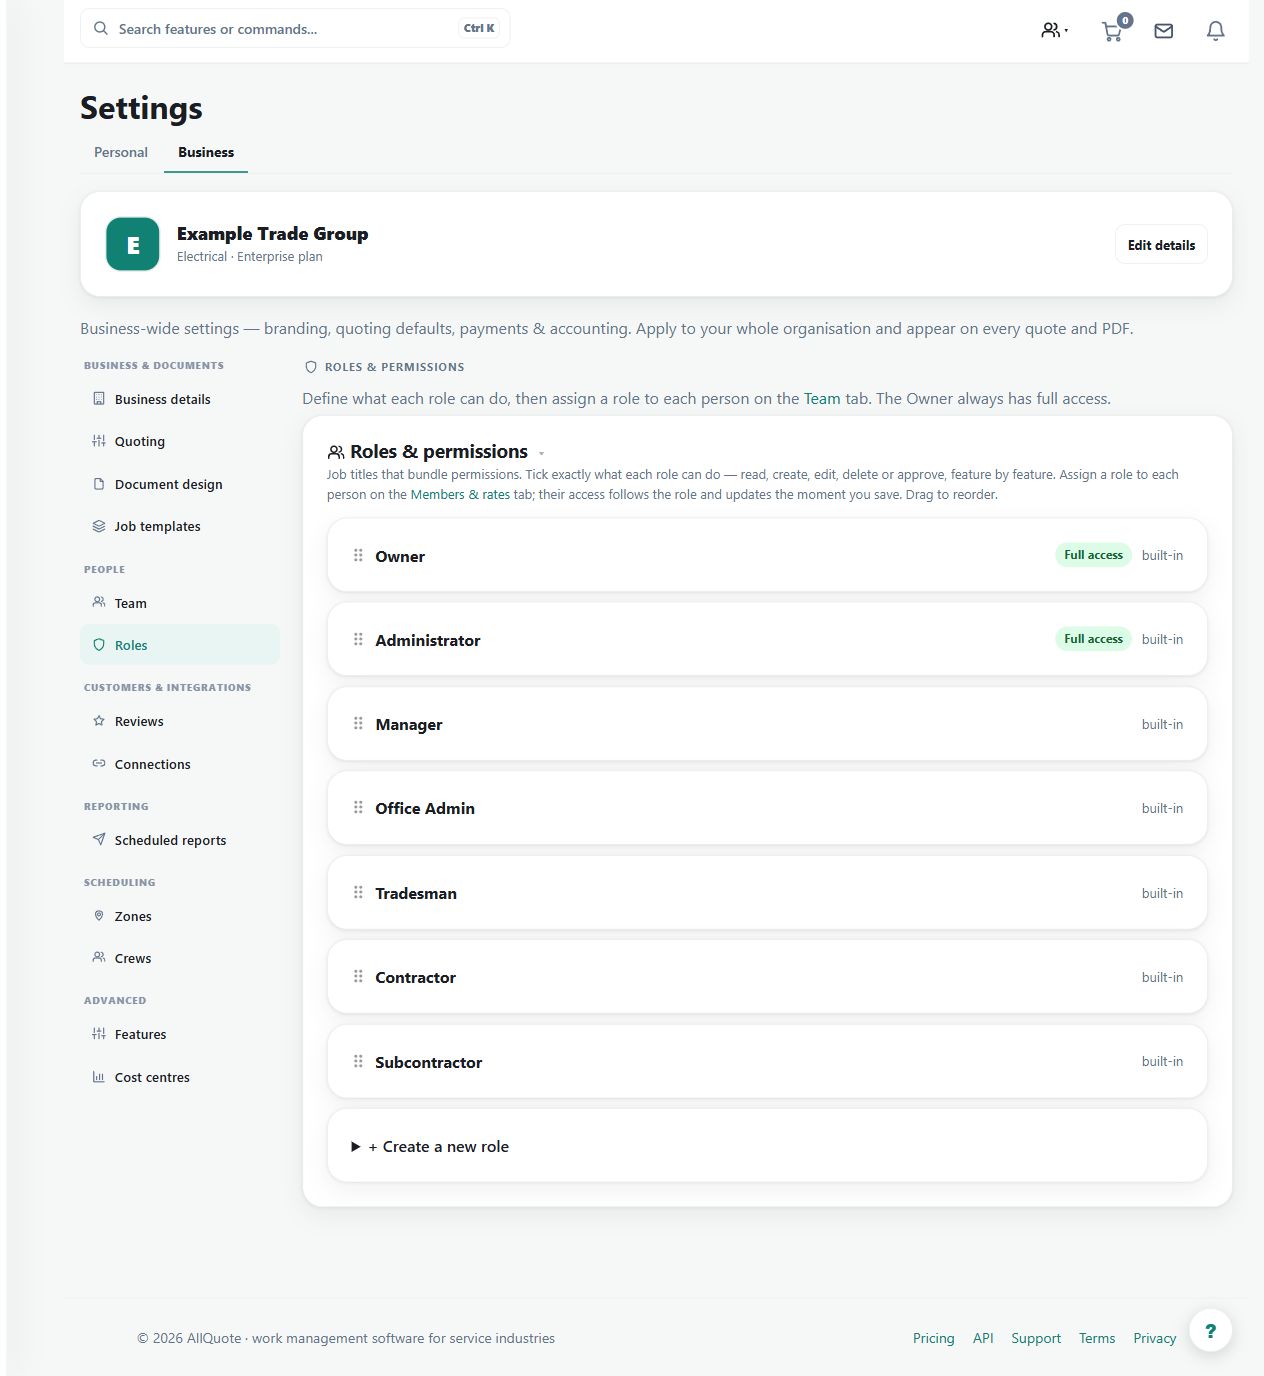
Task: Open Cost centres settings
Action: [x=180, y=1077]
